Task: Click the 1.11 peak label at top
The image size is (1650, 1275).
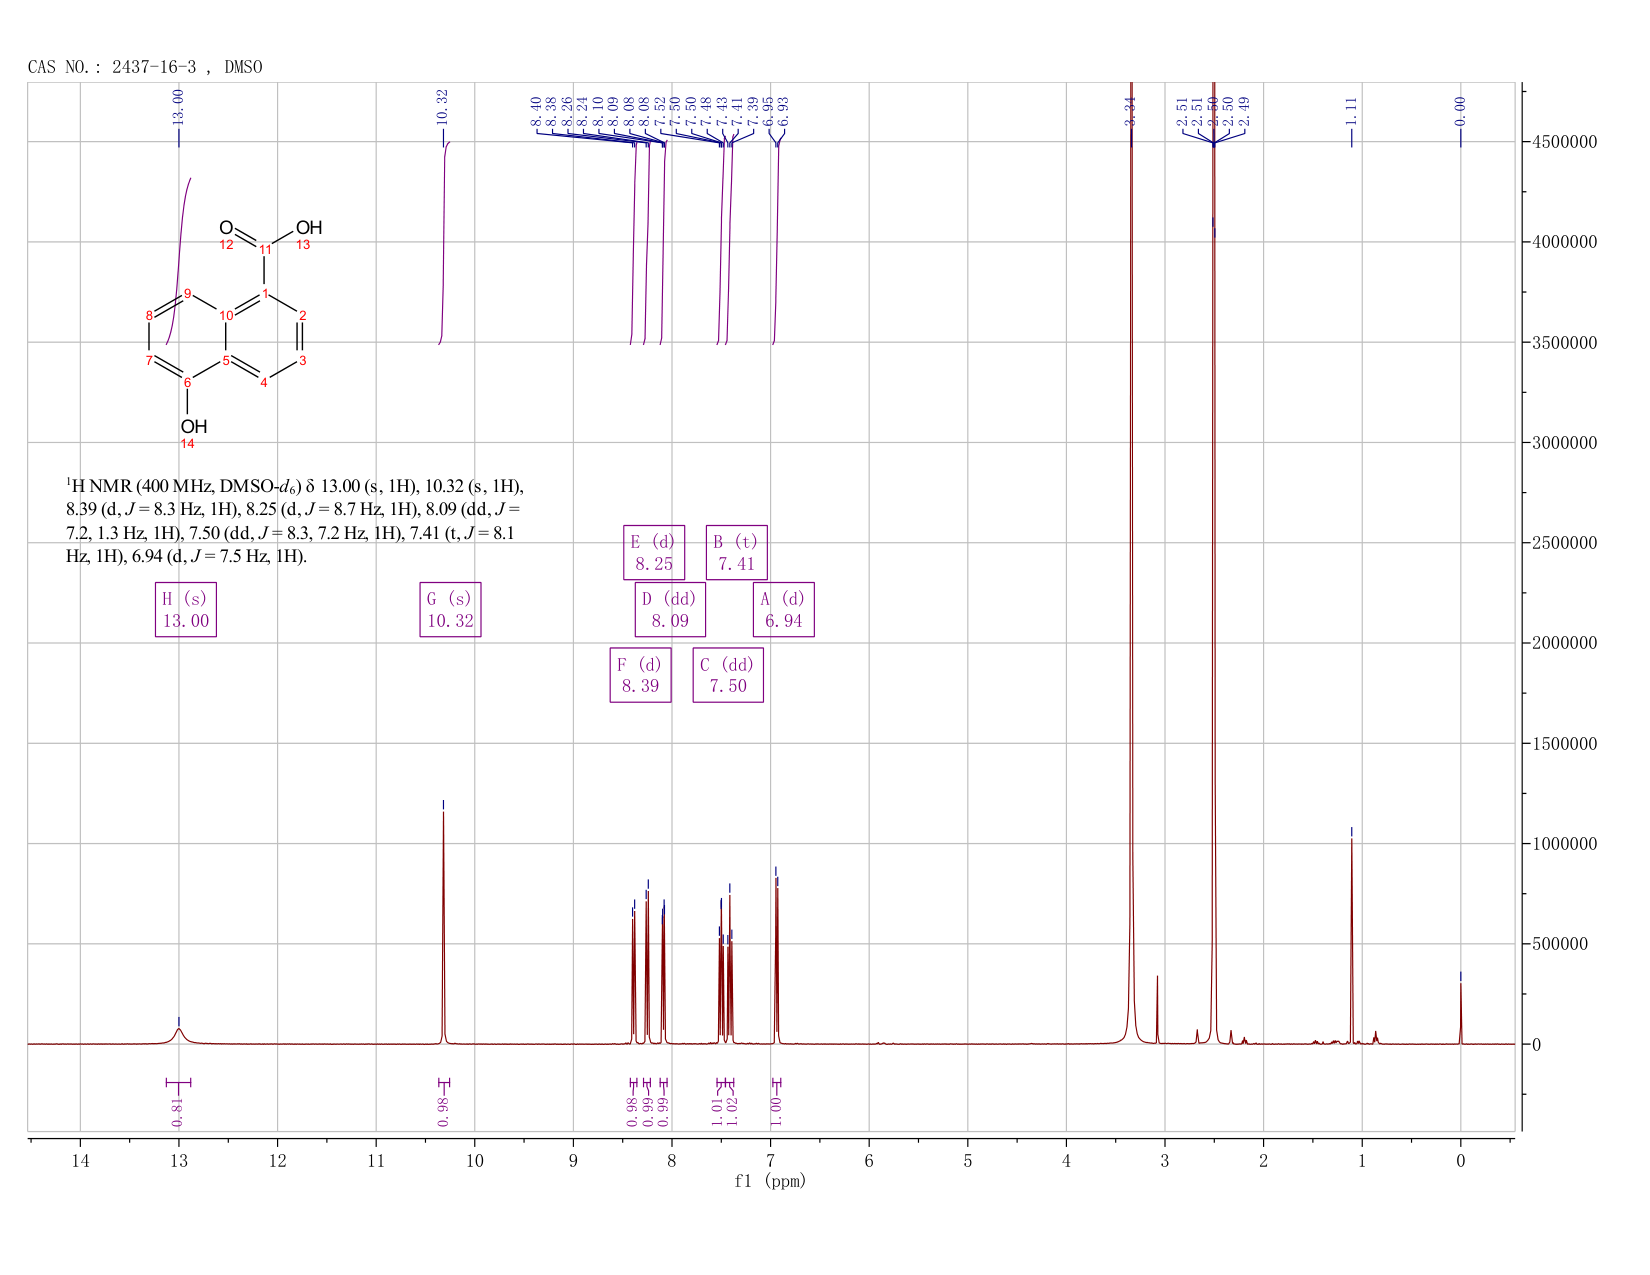Action: [1351, 111]
